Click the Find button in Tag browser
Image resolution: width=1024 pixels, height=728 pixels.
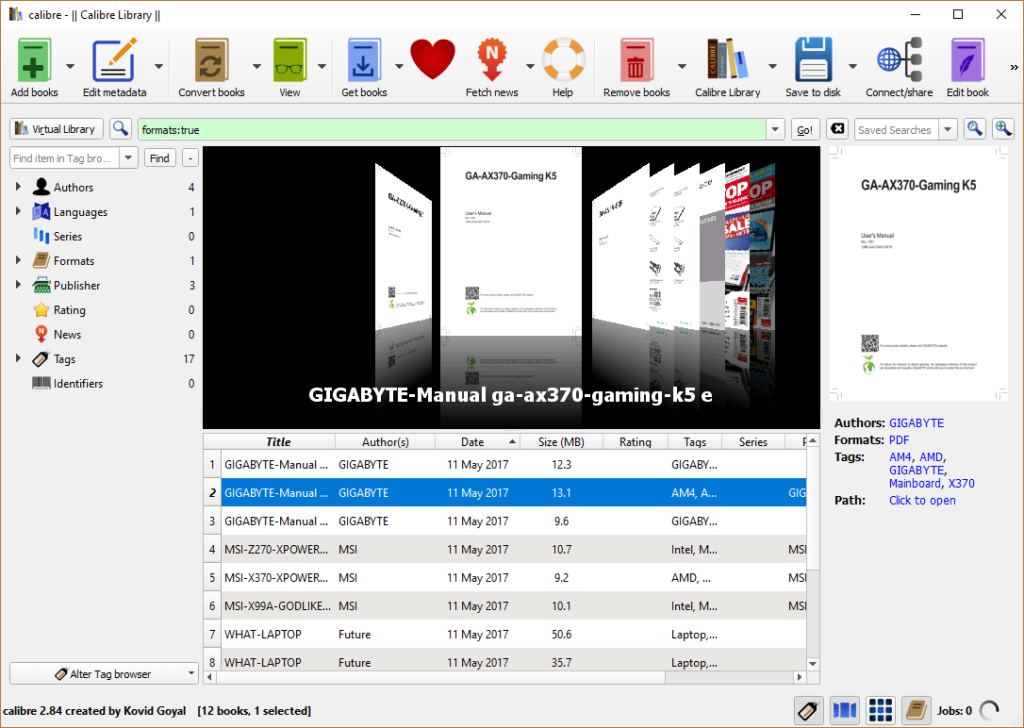[159, 157]
